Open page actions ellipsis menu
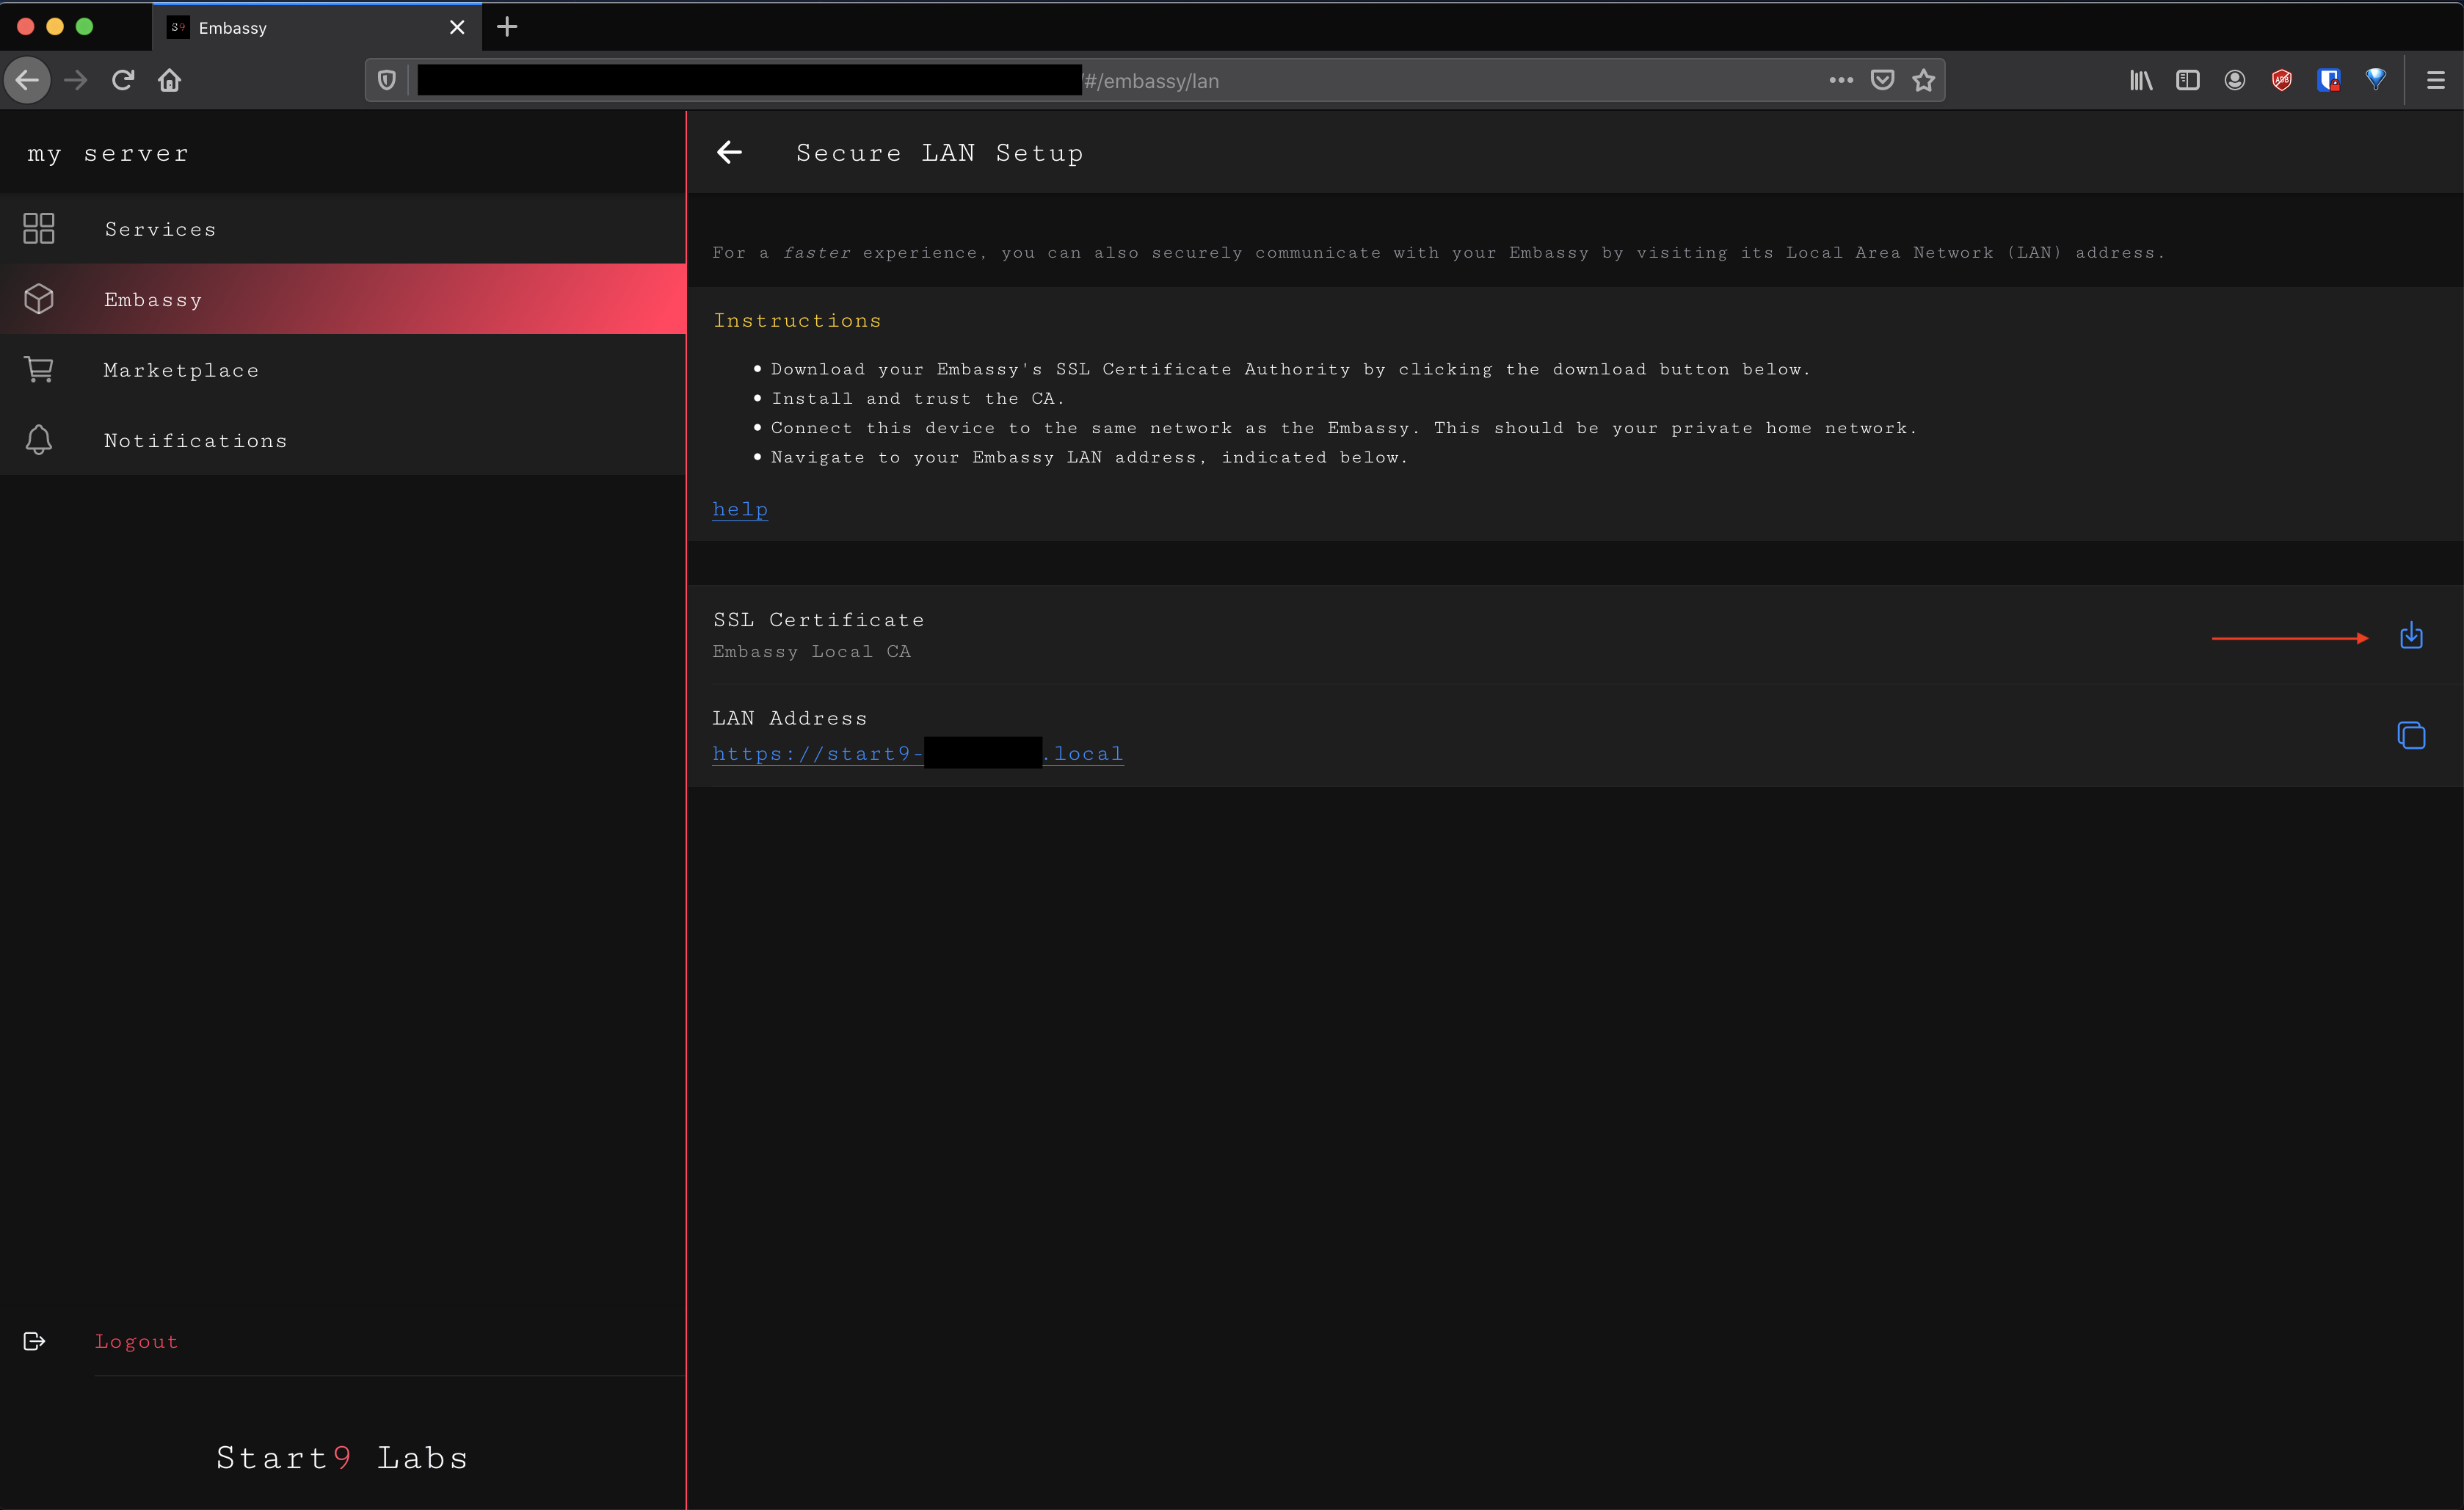This screenshot has height=1510, width=2464. click(1840, 81)
